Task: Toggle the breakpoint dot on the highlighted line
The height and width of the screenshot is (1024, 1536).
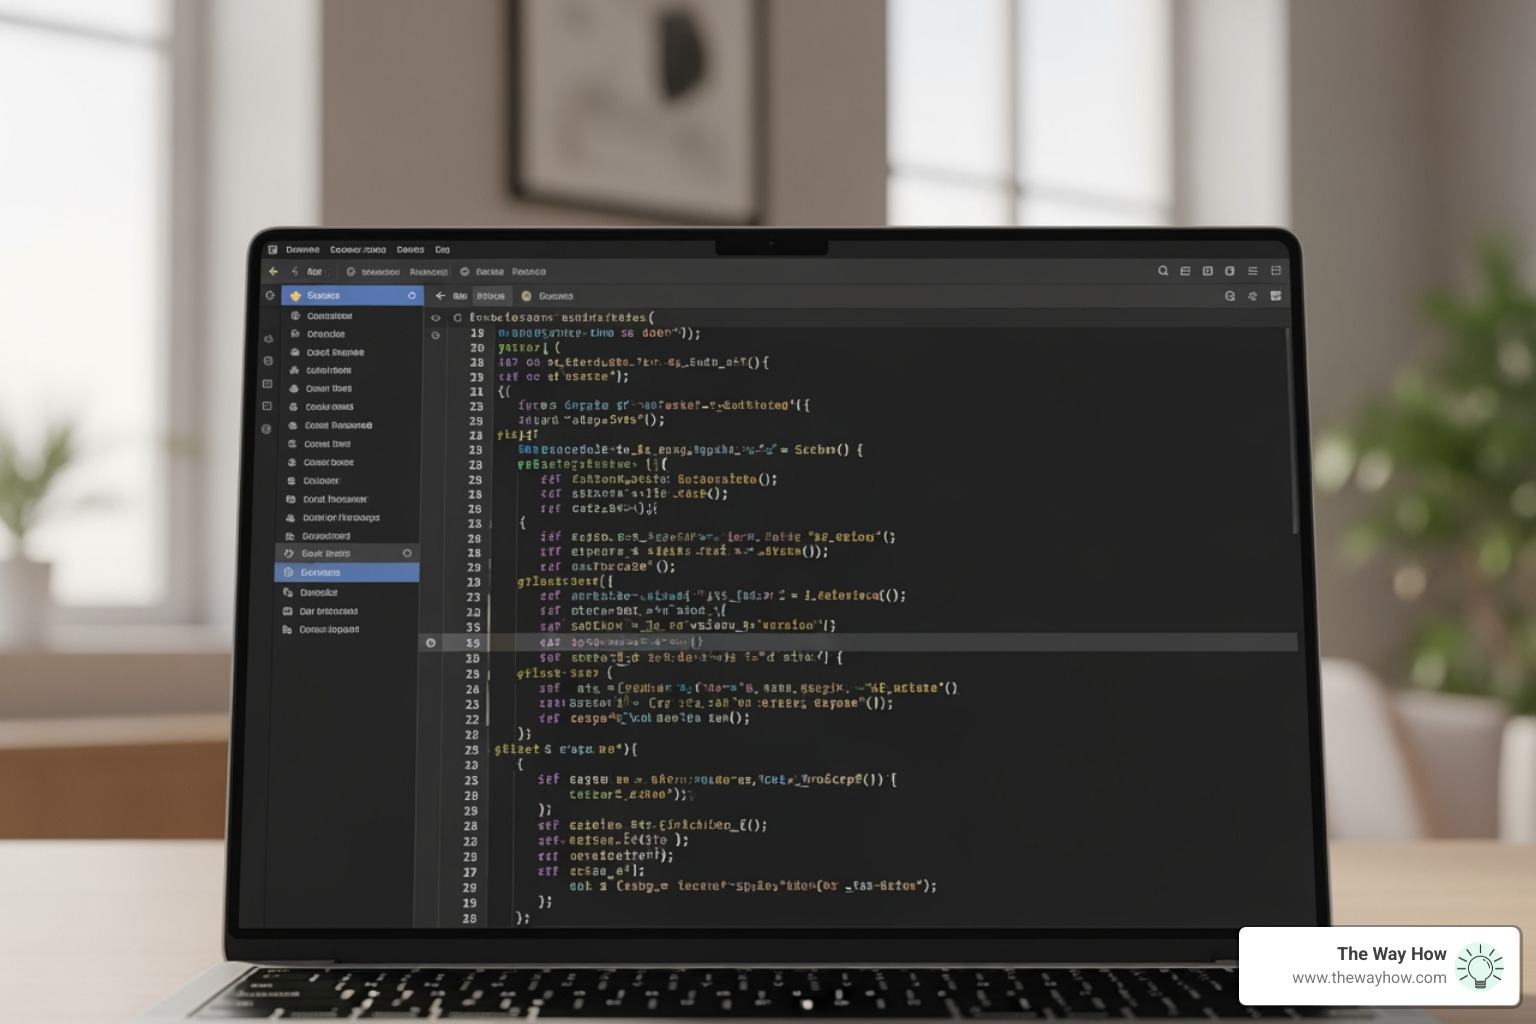Action: [x=431, y=643]
